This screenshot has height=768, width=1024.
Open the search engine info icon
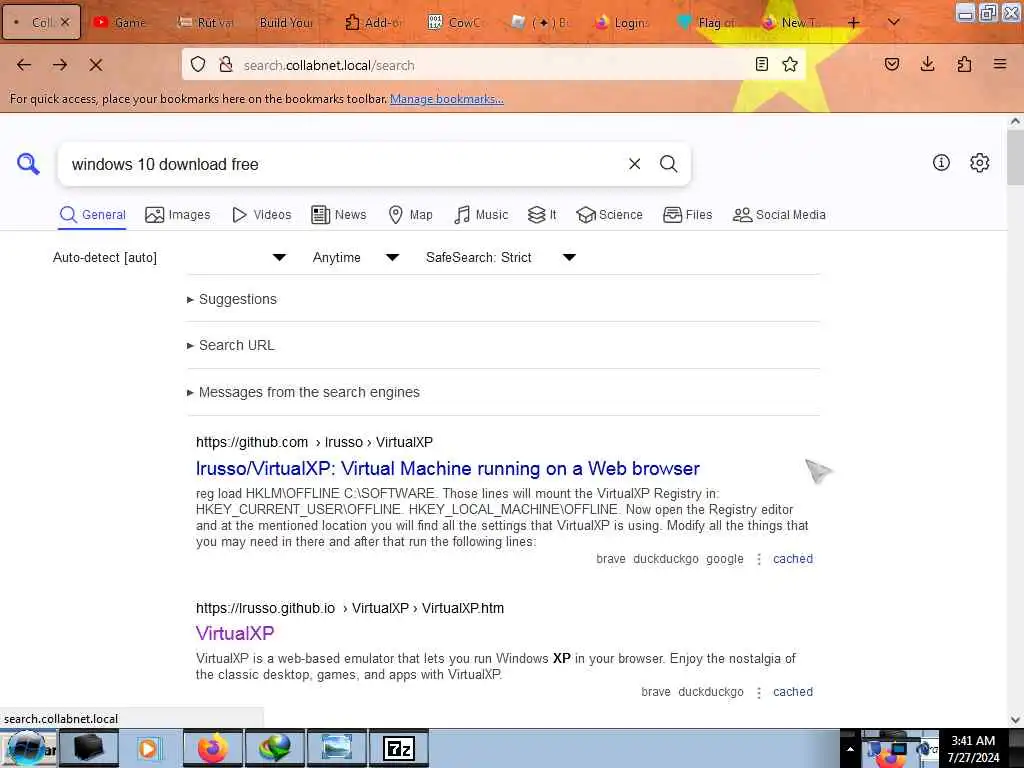click(941, 163)
